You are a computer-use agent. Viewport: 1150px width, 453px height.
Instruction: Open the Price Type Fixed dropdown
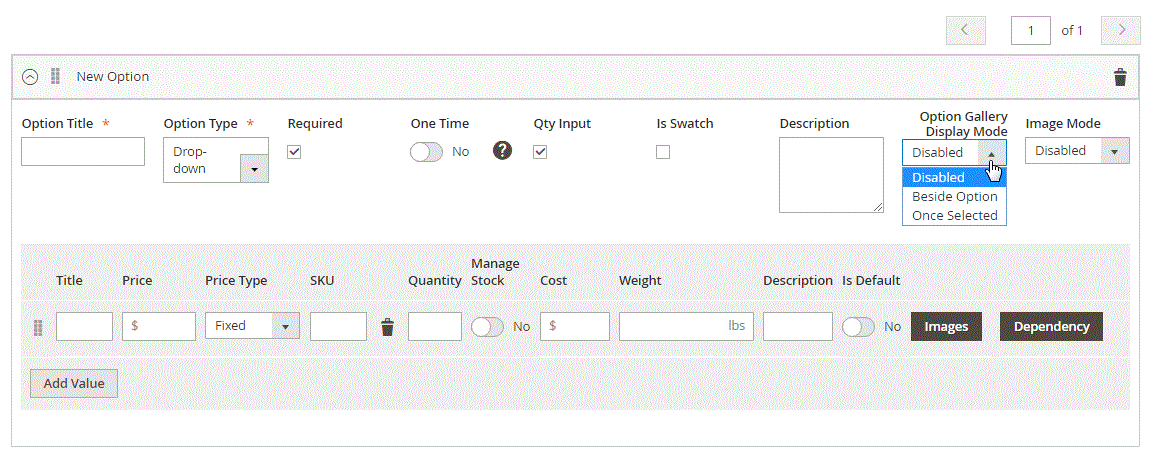(252, 326)
